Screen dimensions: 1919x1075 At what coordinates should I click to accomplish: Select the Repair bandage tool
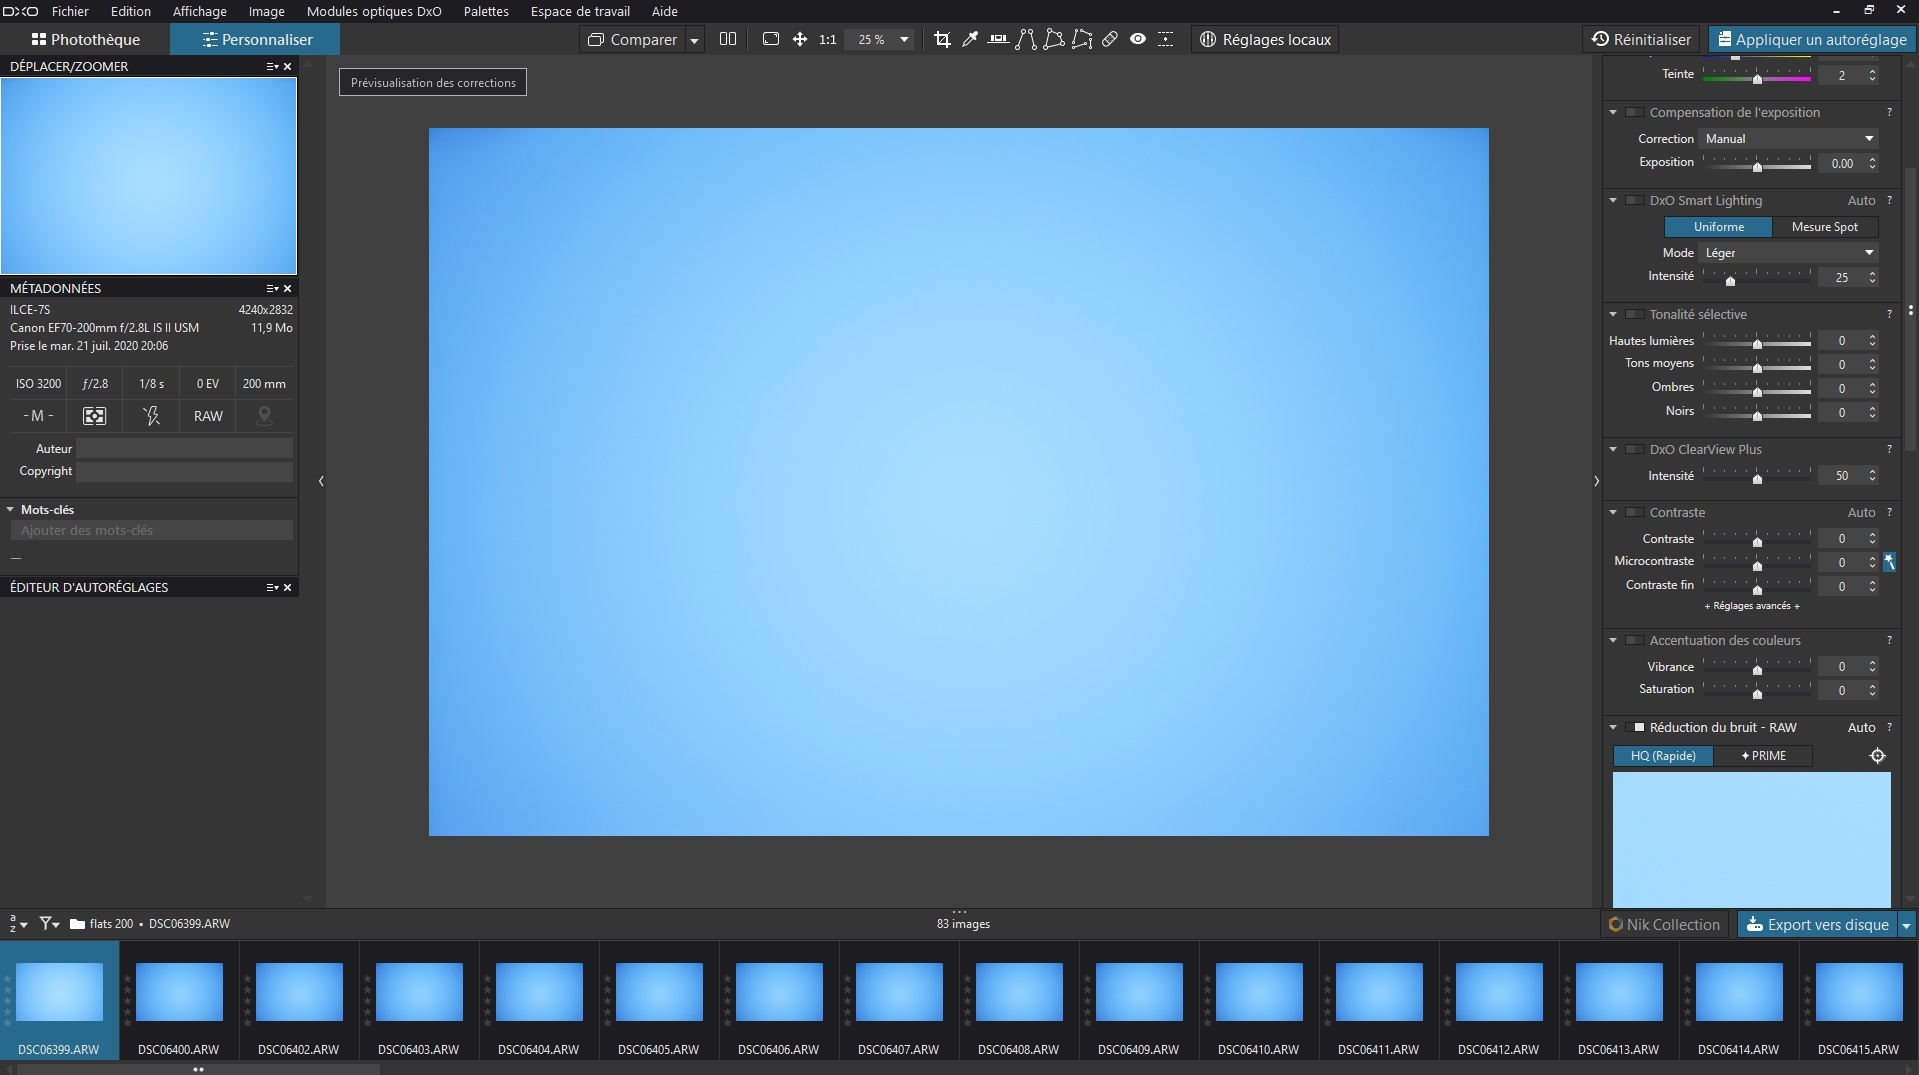click(x=1110, y=39)
